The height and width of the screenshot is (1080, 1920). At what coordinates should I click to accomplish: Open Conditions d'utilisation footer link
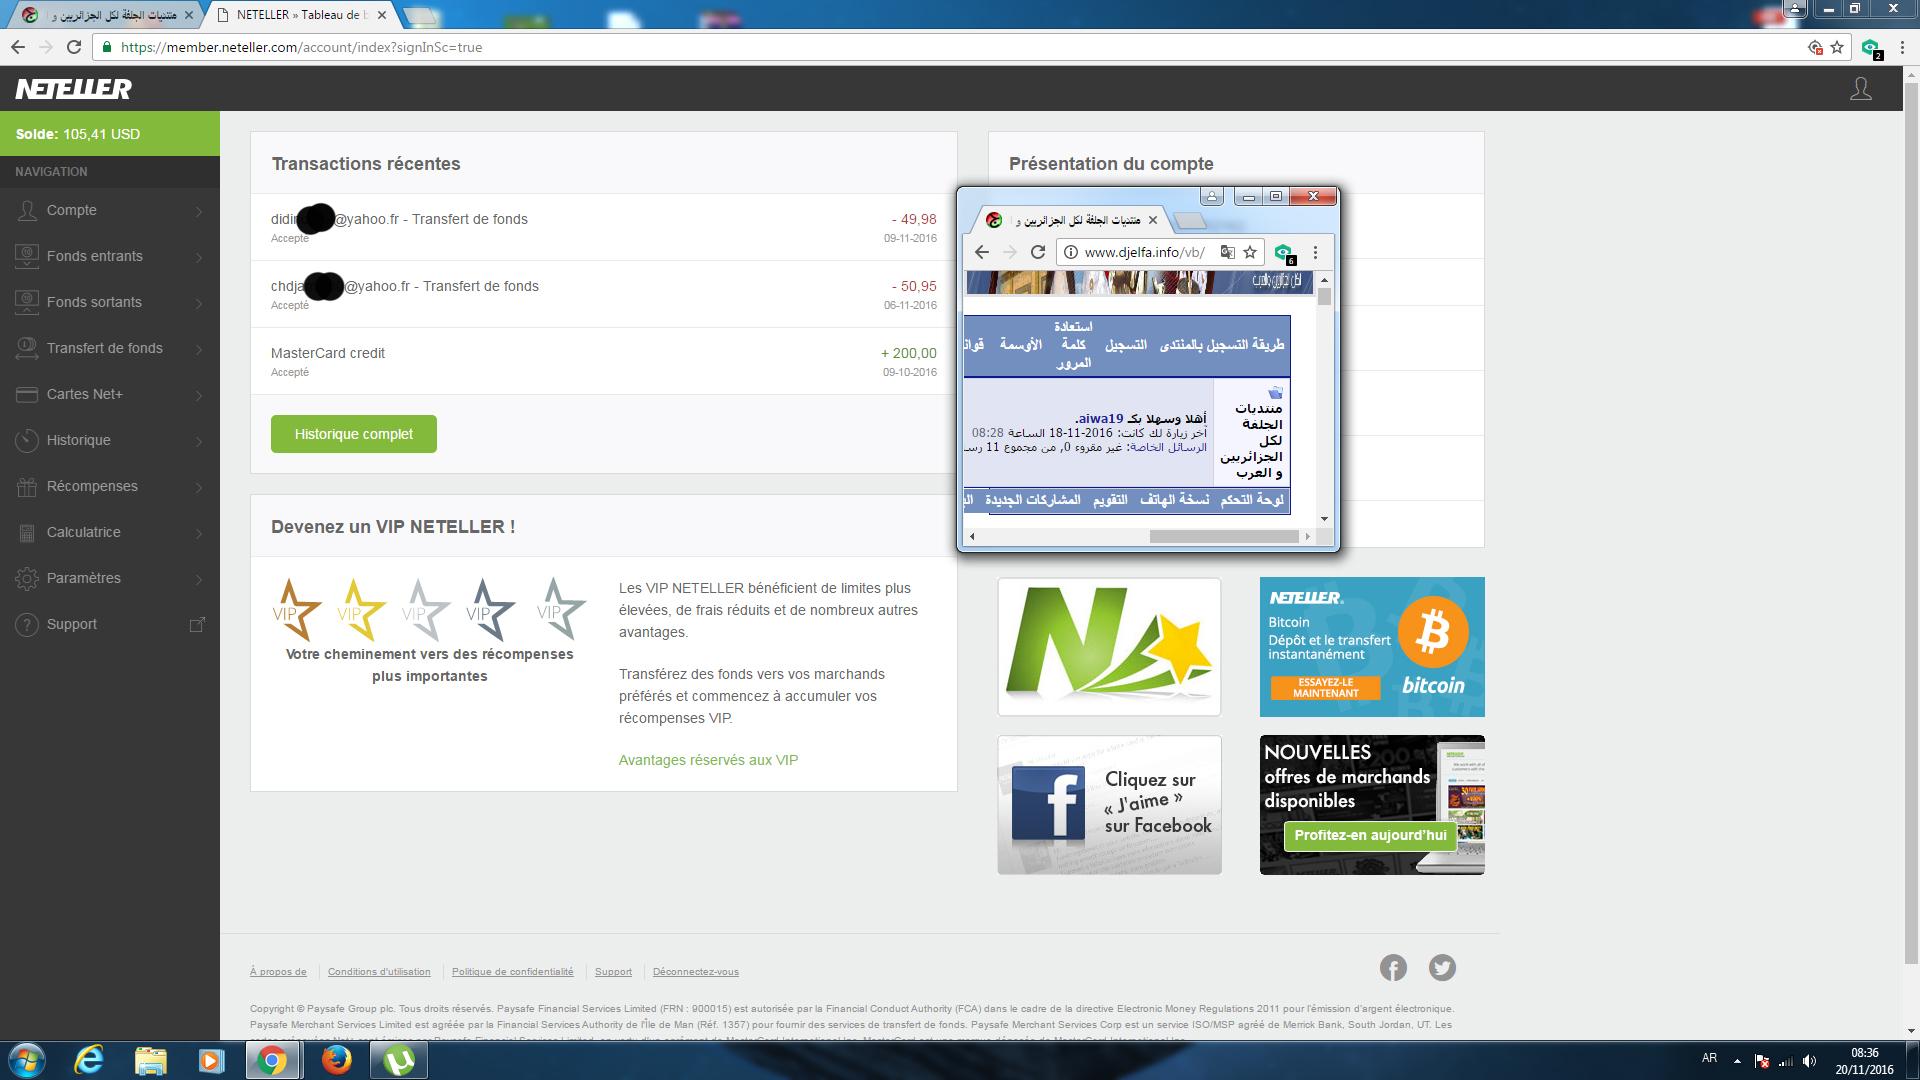pos(379,972)
